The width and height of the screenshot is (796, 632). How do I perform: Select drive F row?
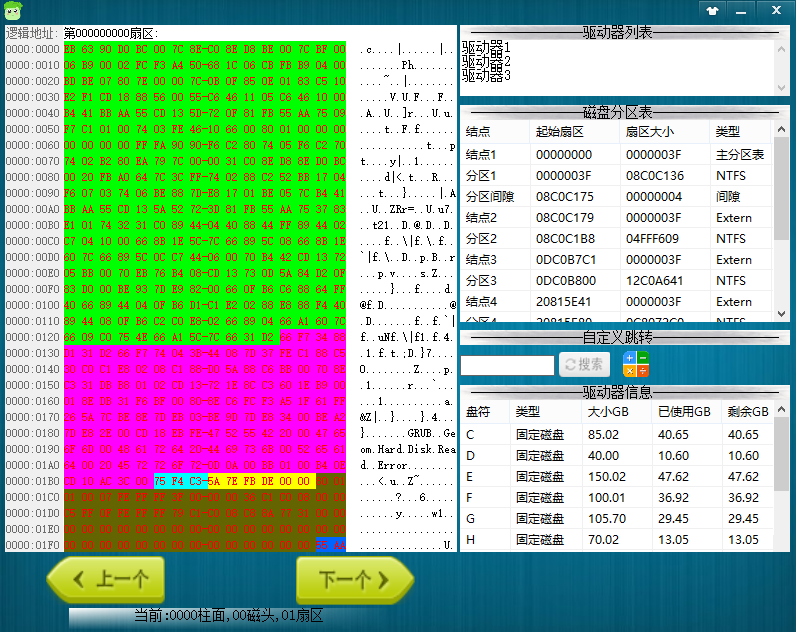click(617, 498)
